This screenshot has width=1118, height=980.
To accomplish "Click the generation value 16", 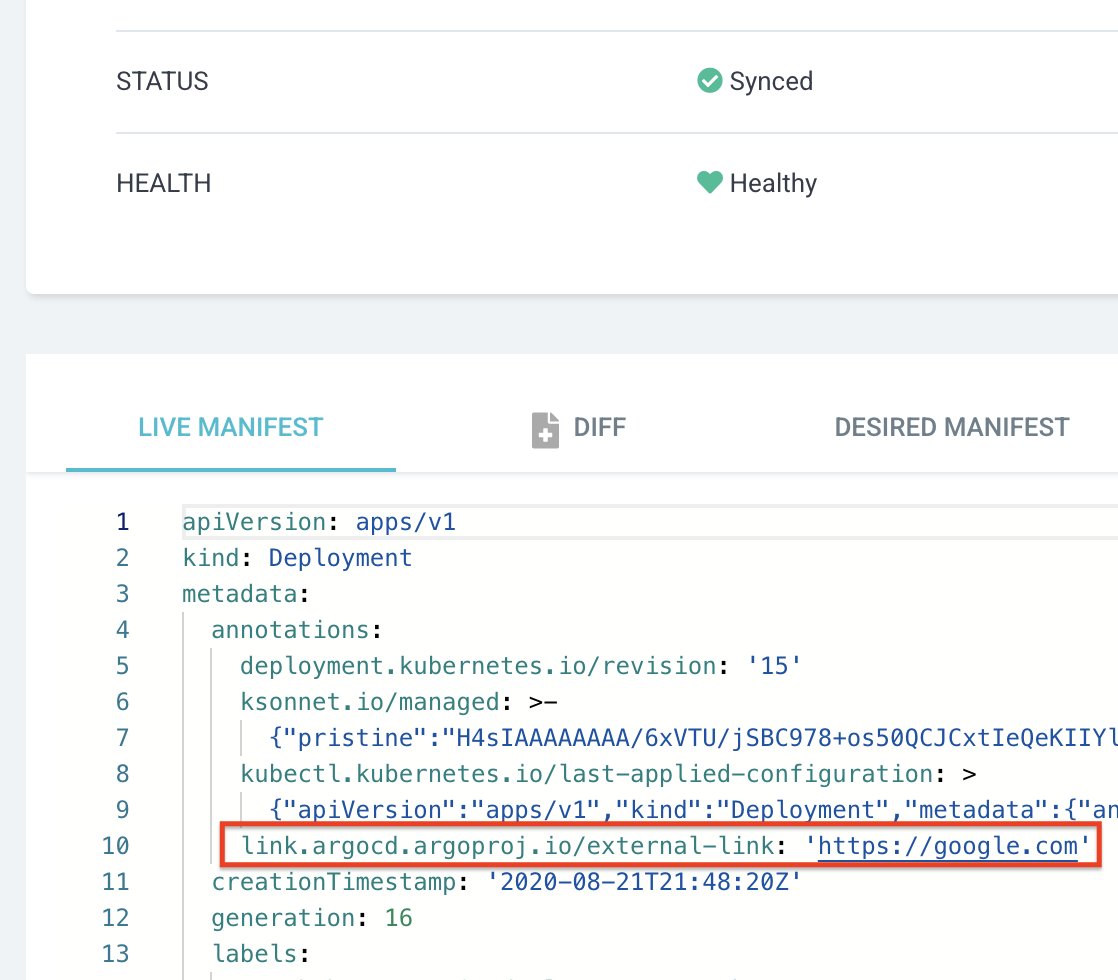I will [398, 918].
